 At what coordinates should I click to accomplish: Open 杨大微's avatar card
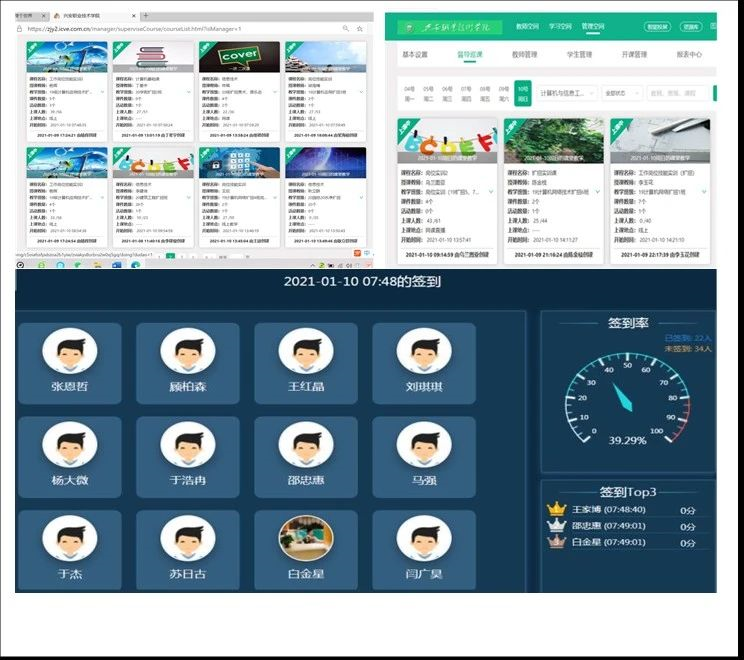click(70, 457)
